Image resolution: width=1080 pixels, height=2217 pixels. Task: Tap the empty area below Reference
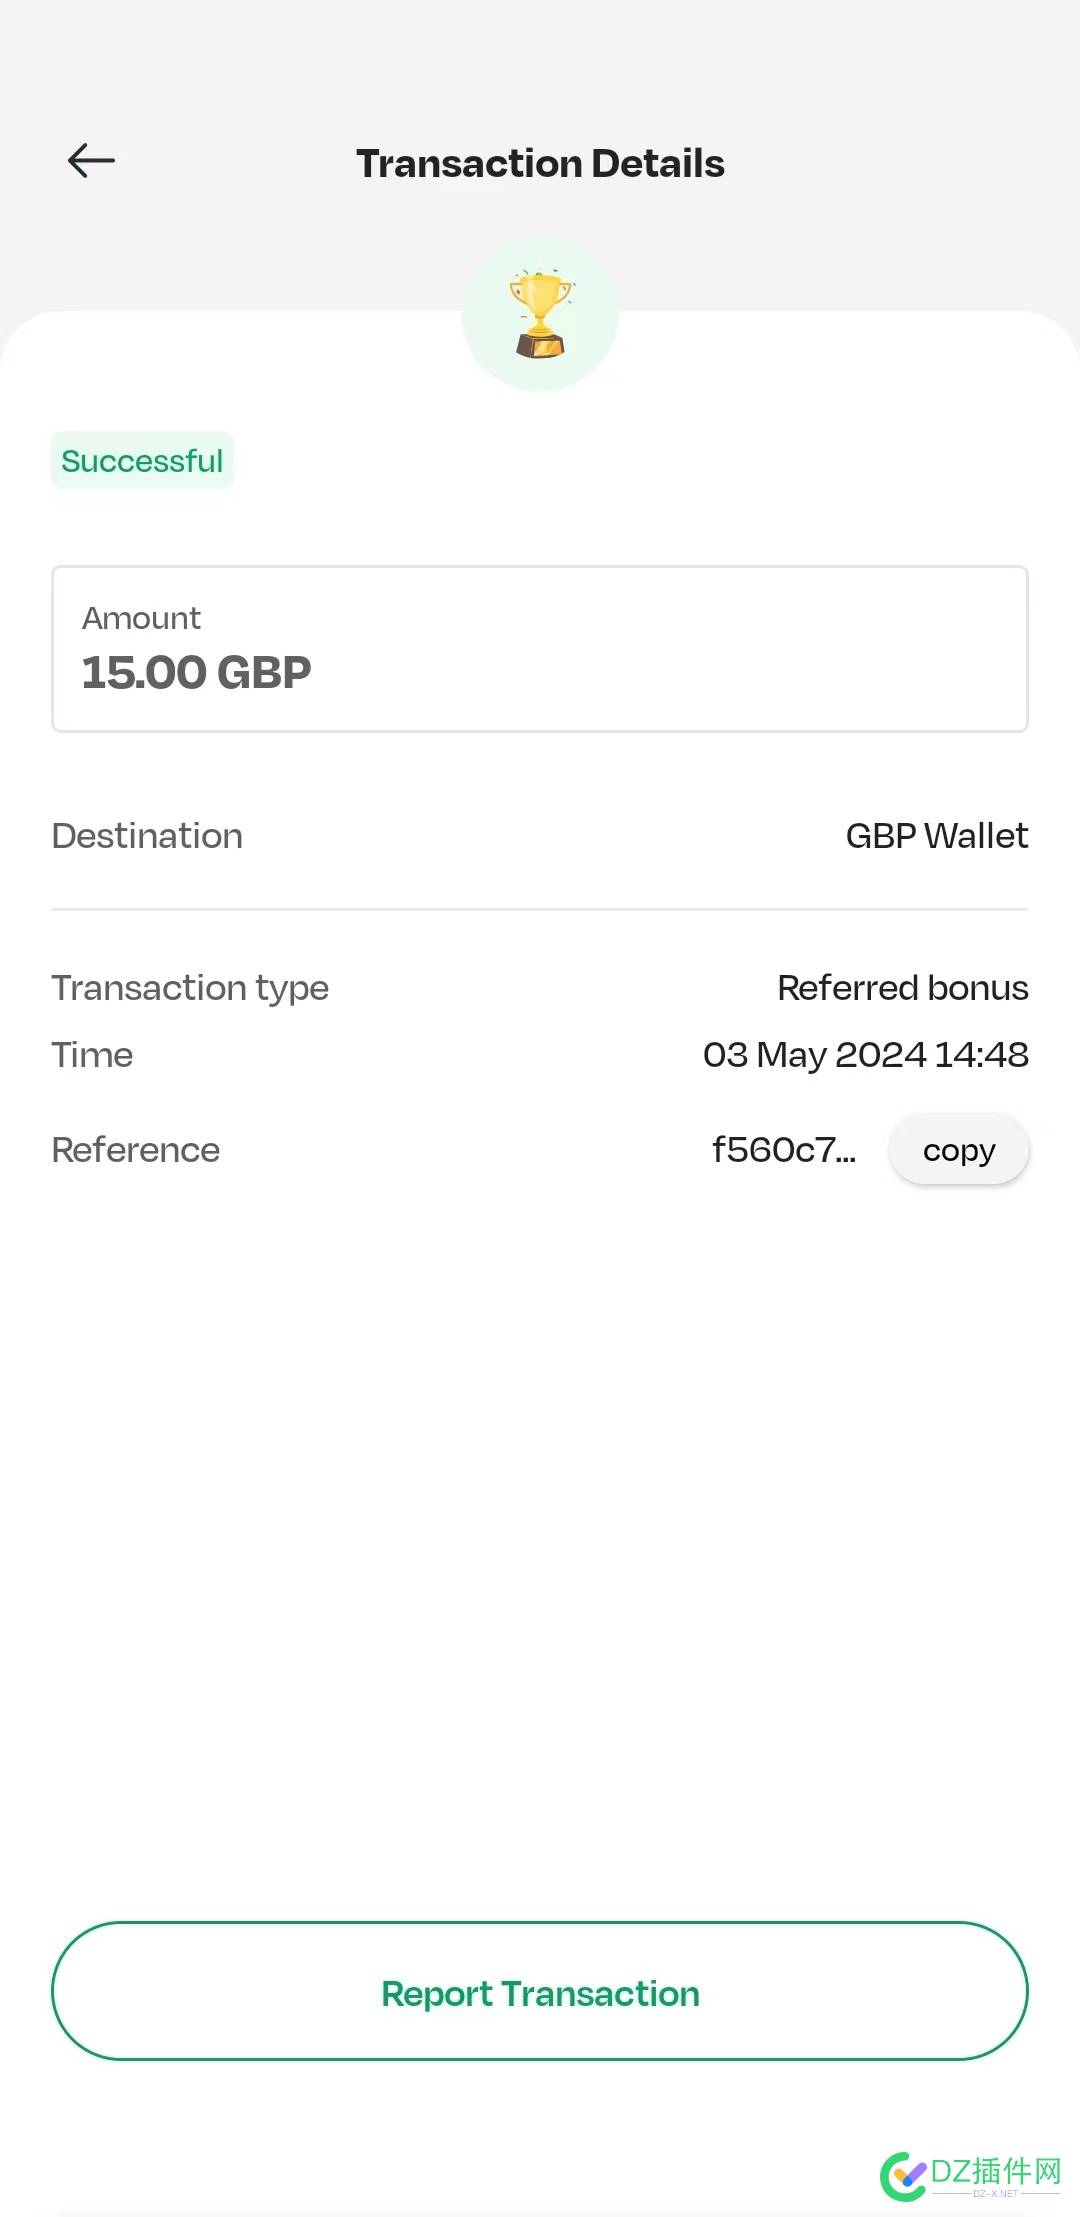point(540,1550)
